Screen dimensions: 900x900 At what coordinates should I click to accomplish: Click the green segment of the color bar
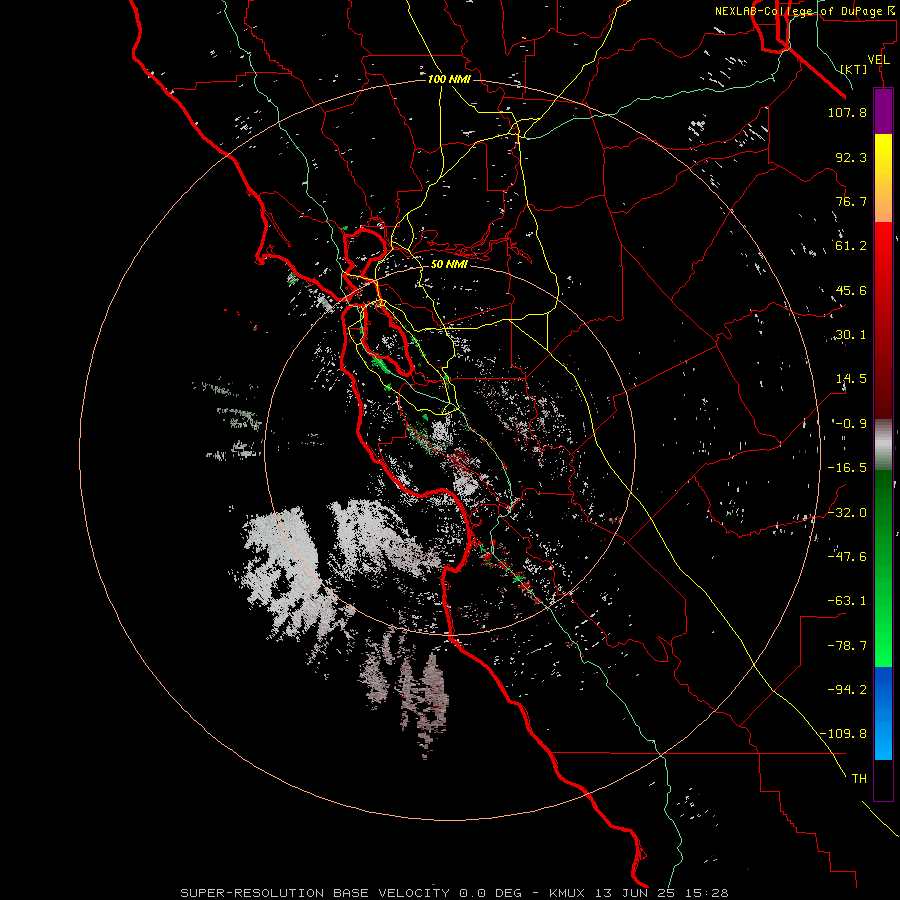[x=883, y=568]
